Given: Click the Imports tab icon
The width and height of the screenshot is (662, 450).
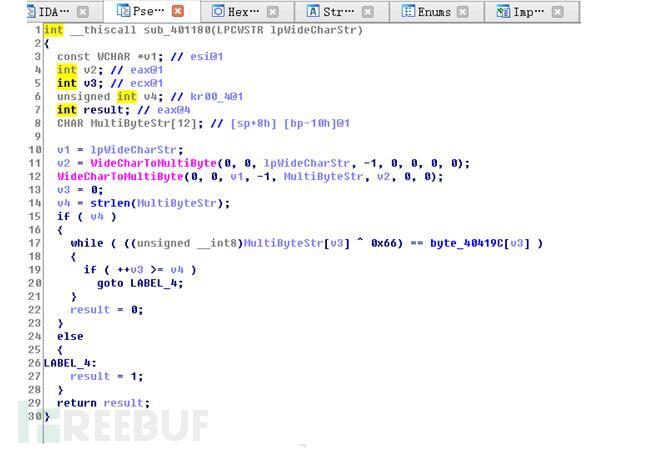Looking at the screenshot, I should click(503, 11).
